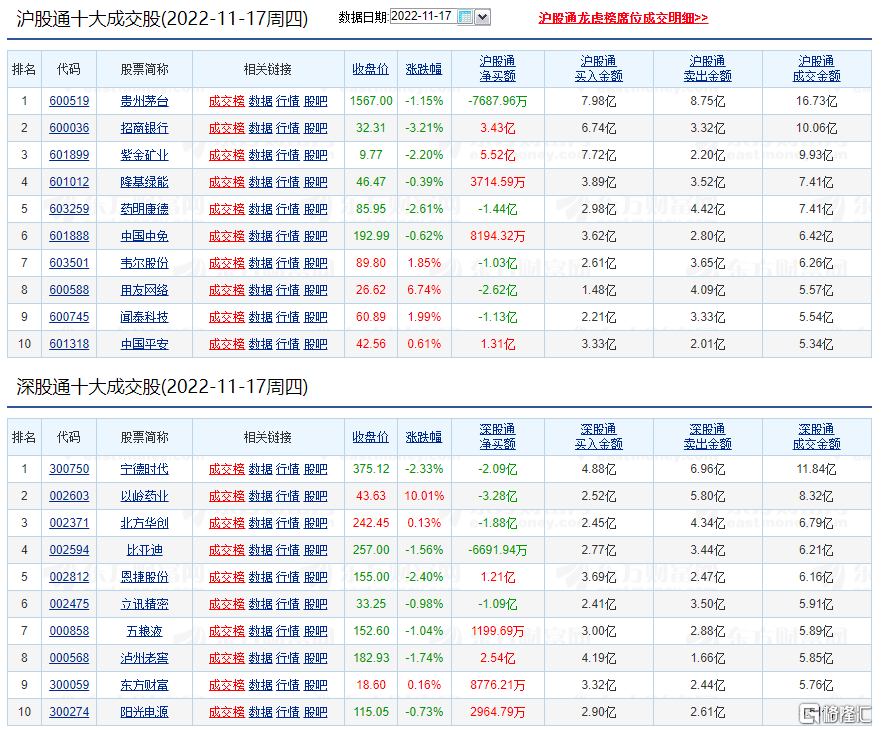Open 沪股通龙虎榜席位成交明细 link
This screenshot has height=732, width=879.
tap(623, 18)
